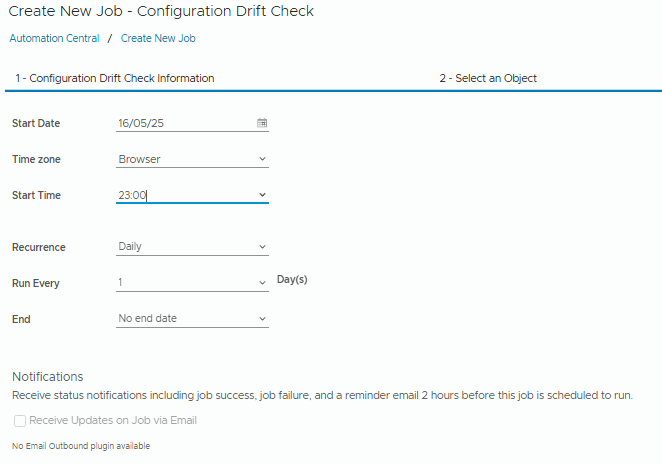The height and width of the screenshot is (464, 662).
Task: Go to the 'Select an Object' step tab
Action: tap(488, 78)
